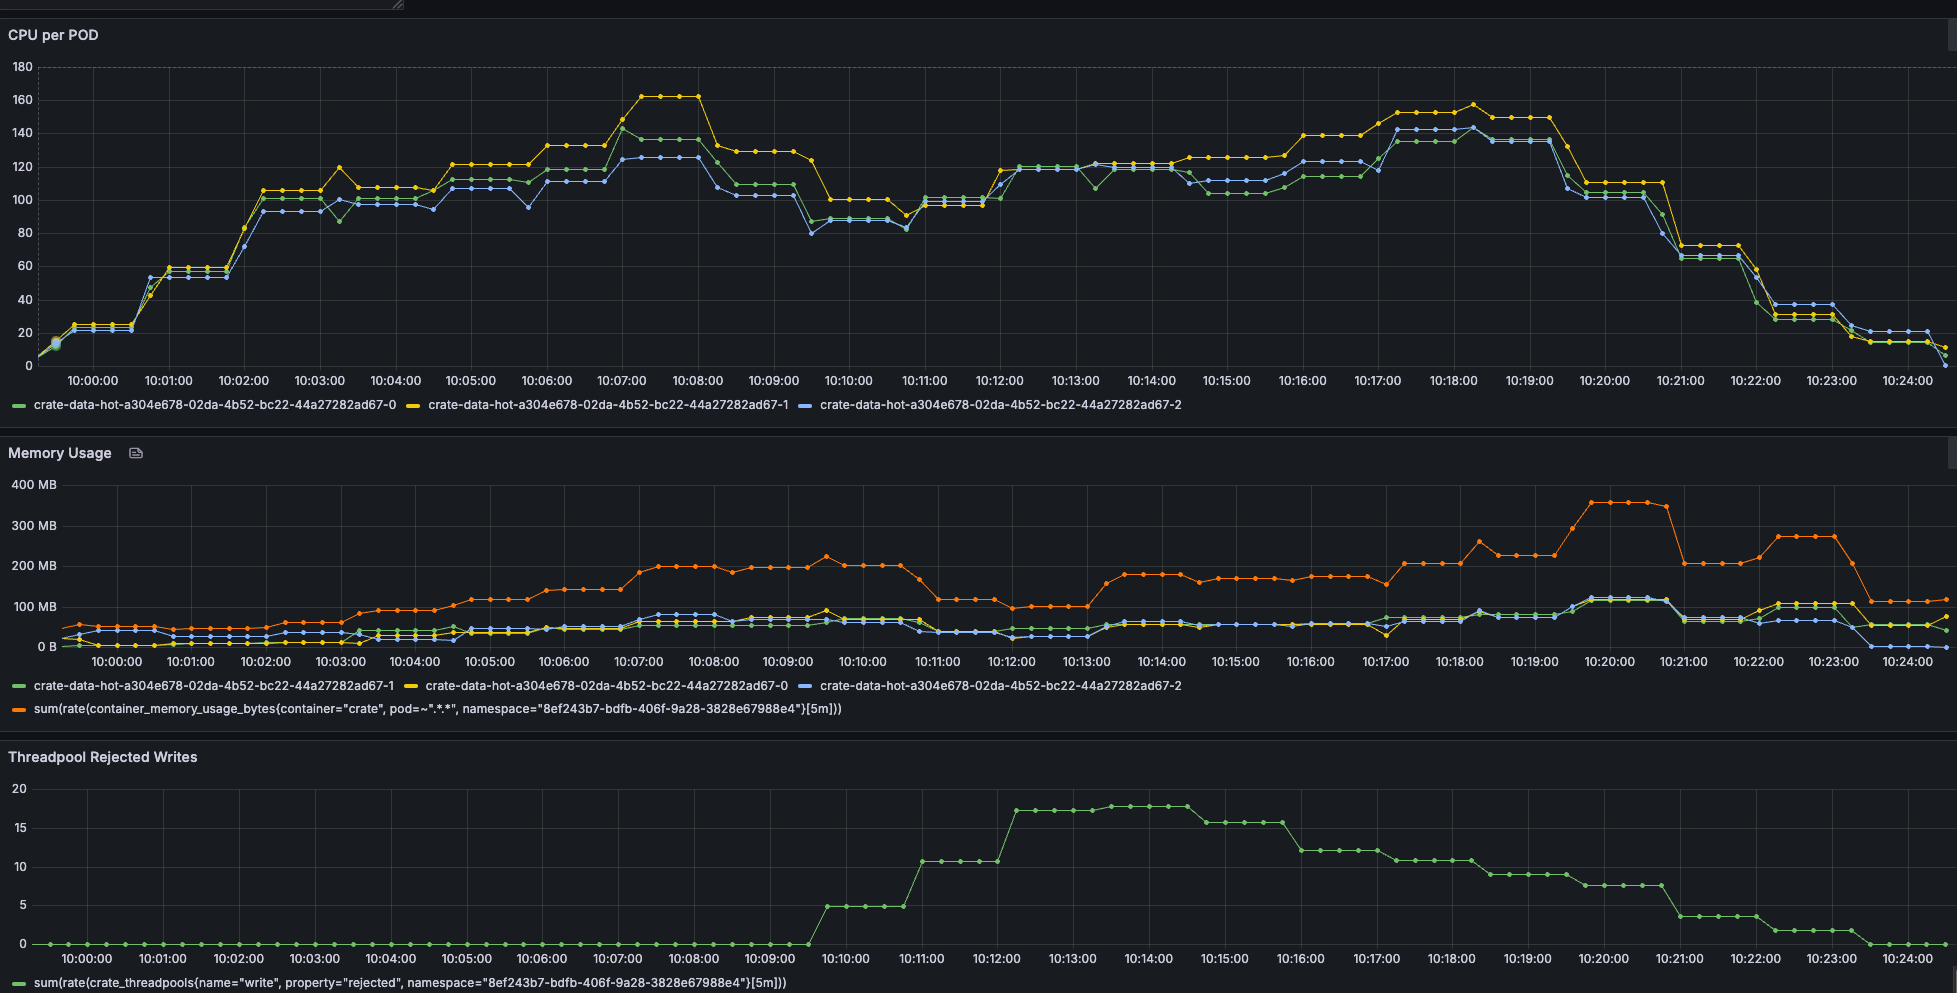Screen dimensions: 1957x993
Task: Open green color swatch for CPU ad67-0 series
Action: [18, 406]
